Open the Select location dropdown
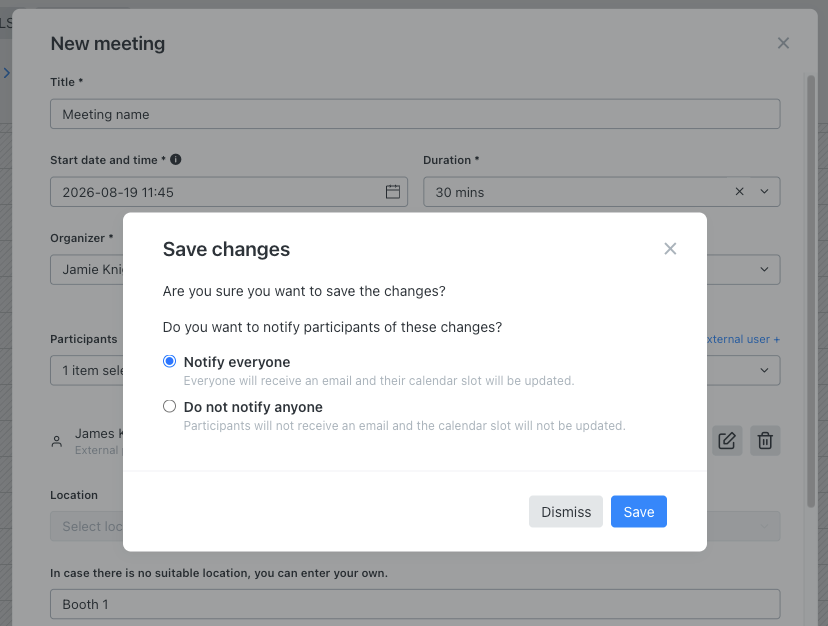The height and width of the screenshot is (626, 828). click(415, 526)
